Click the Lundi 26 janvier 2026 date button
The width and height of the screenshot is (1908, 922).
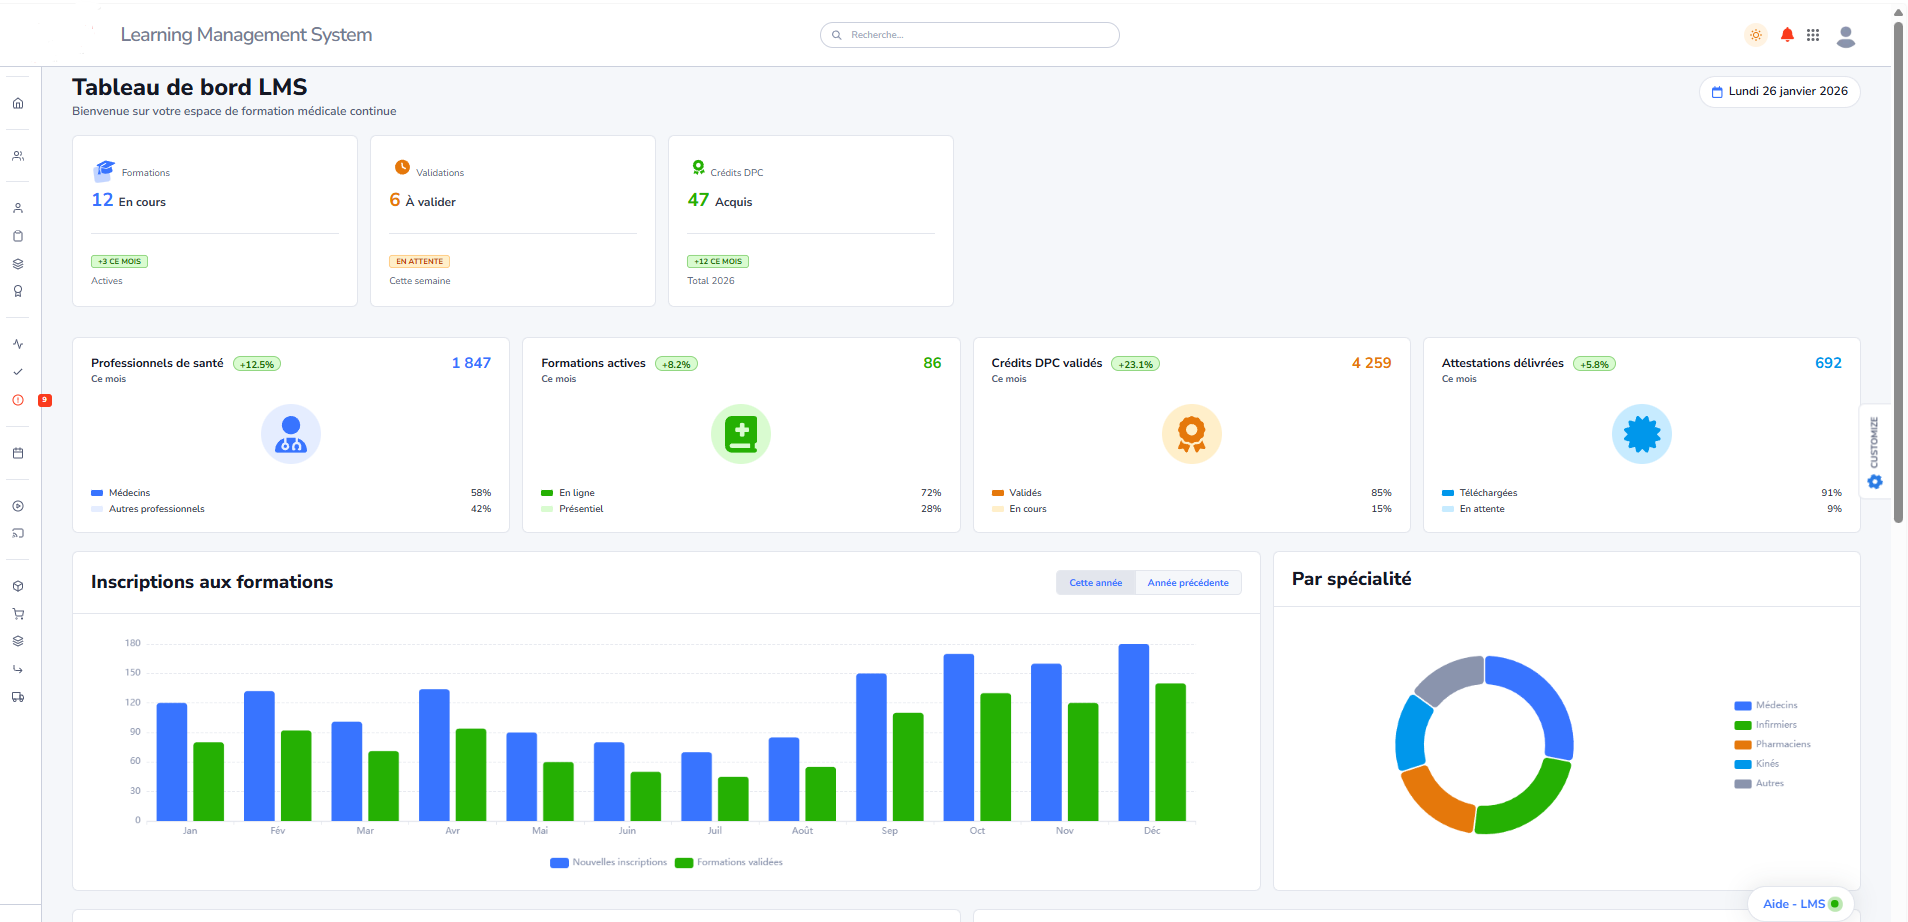pos(1779,91)
